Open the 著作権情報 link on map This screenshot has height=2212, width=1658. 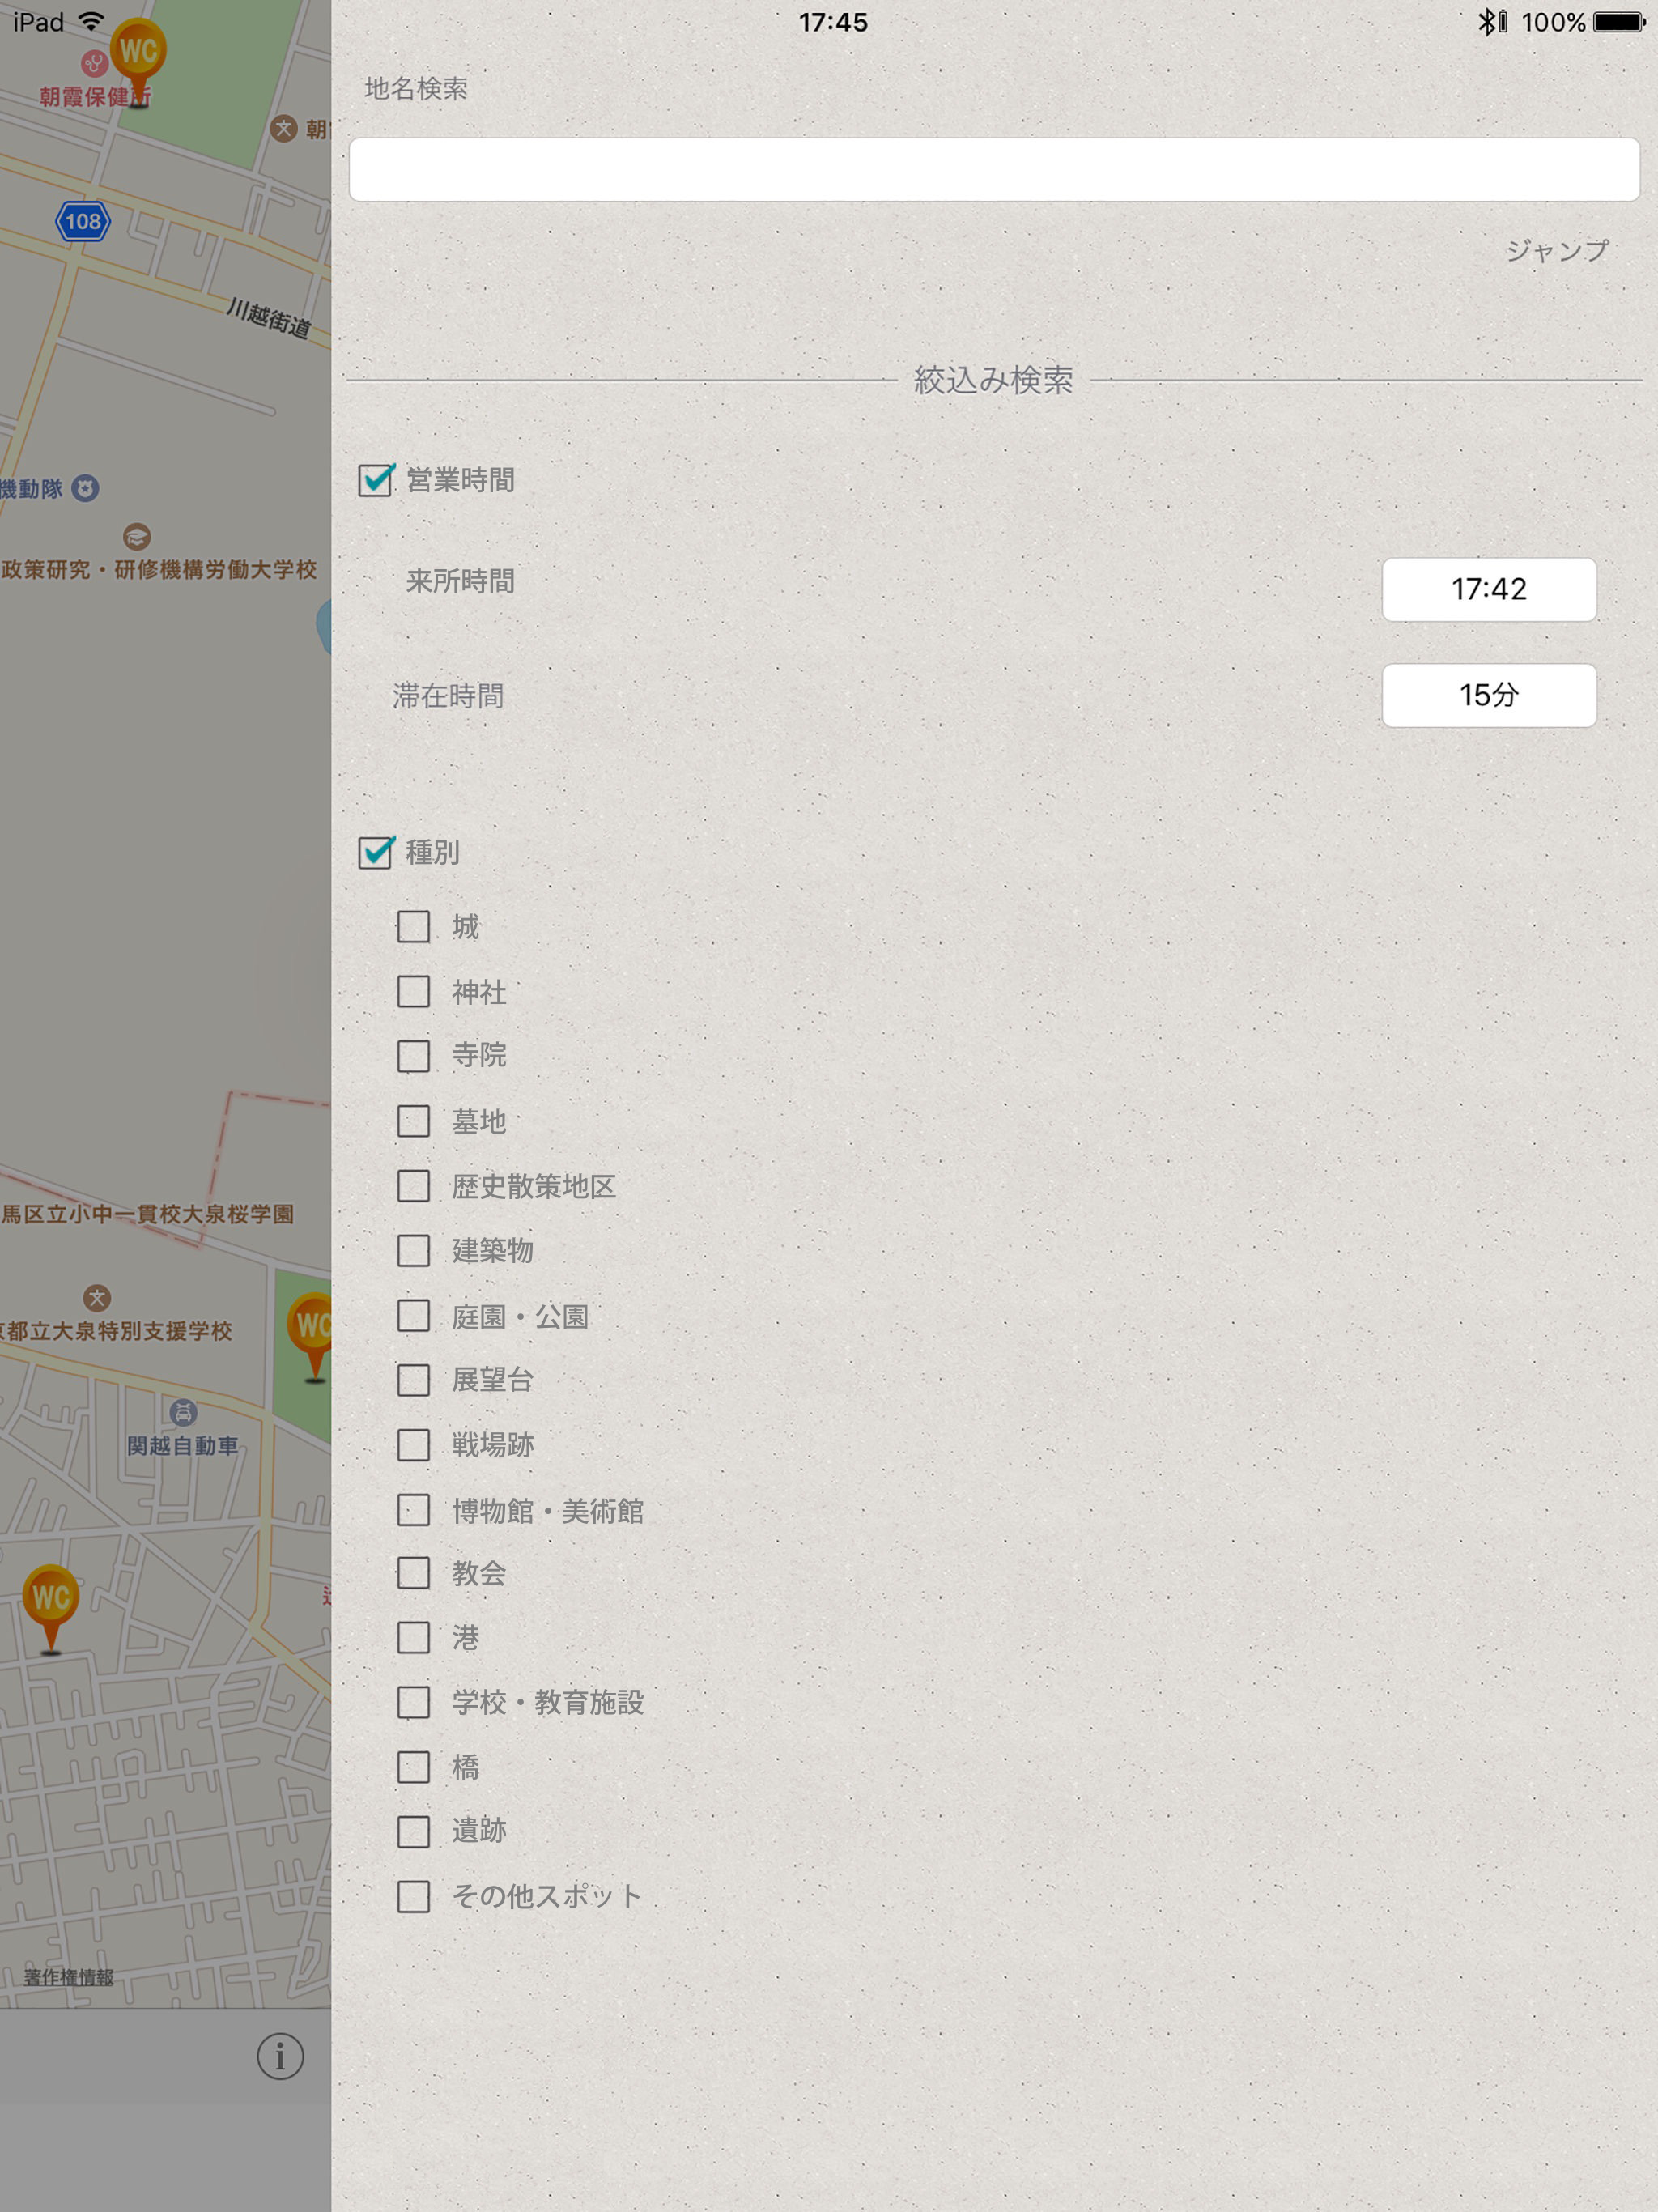[x=69, y=1977]
